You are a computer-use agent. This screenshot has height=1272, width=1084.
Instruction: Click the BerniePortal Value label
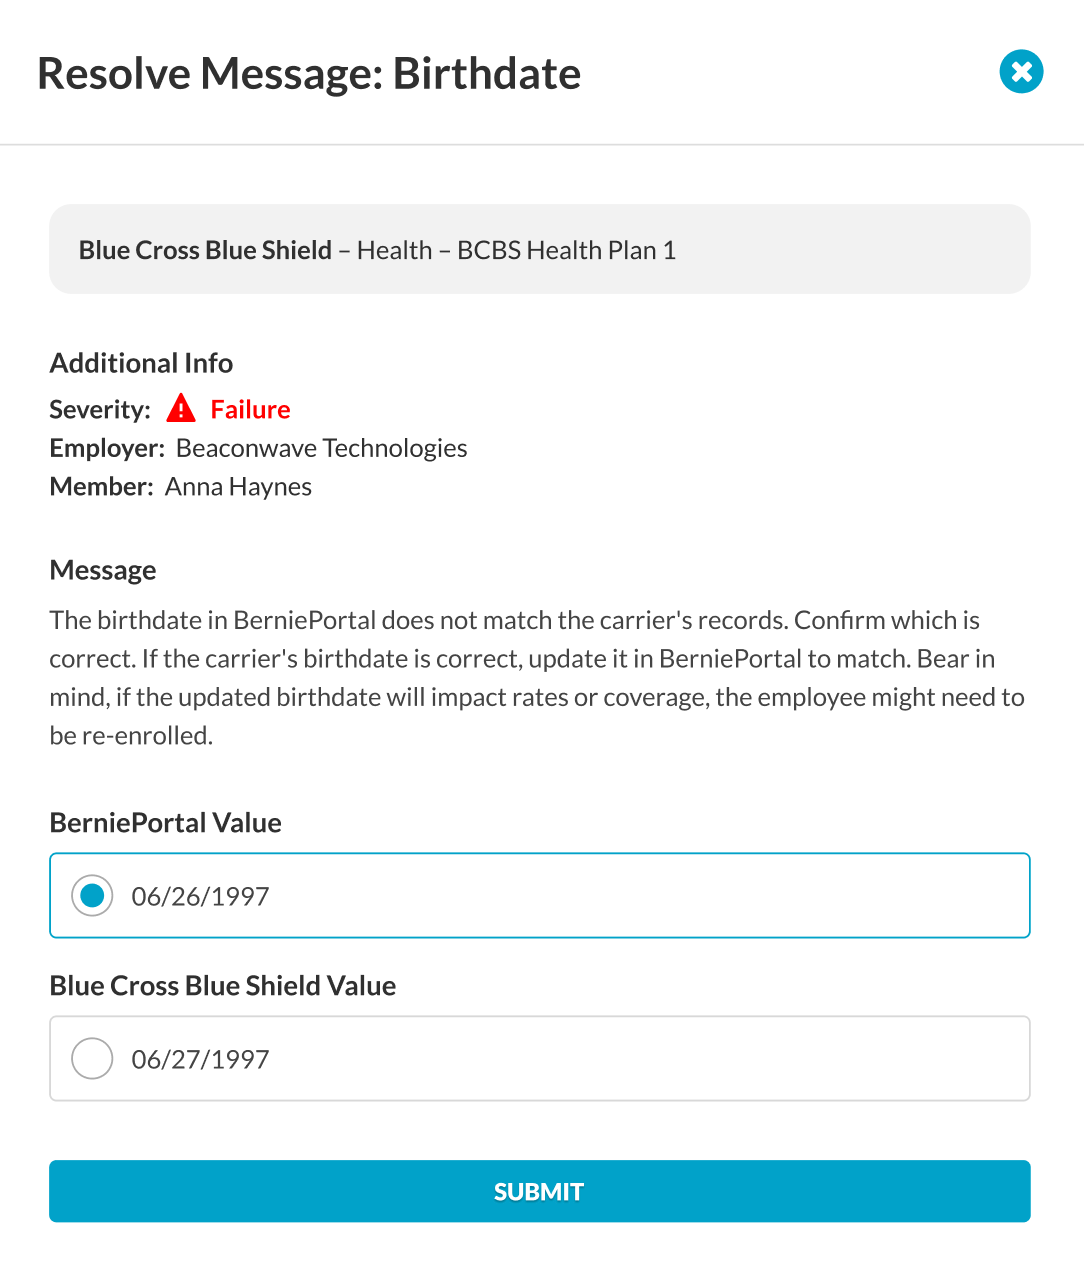[166, 823]
